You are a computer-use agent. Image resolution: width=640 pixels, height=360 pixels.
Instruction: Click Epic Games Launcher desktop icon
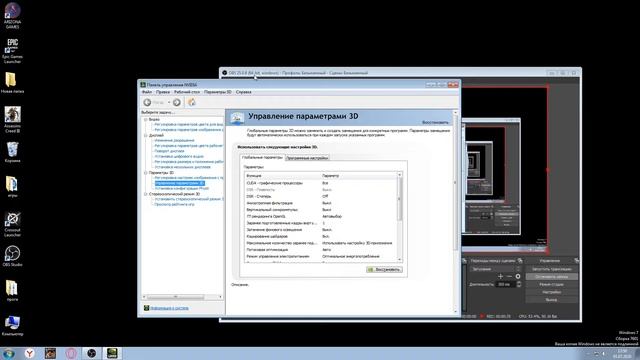[12, 51]
